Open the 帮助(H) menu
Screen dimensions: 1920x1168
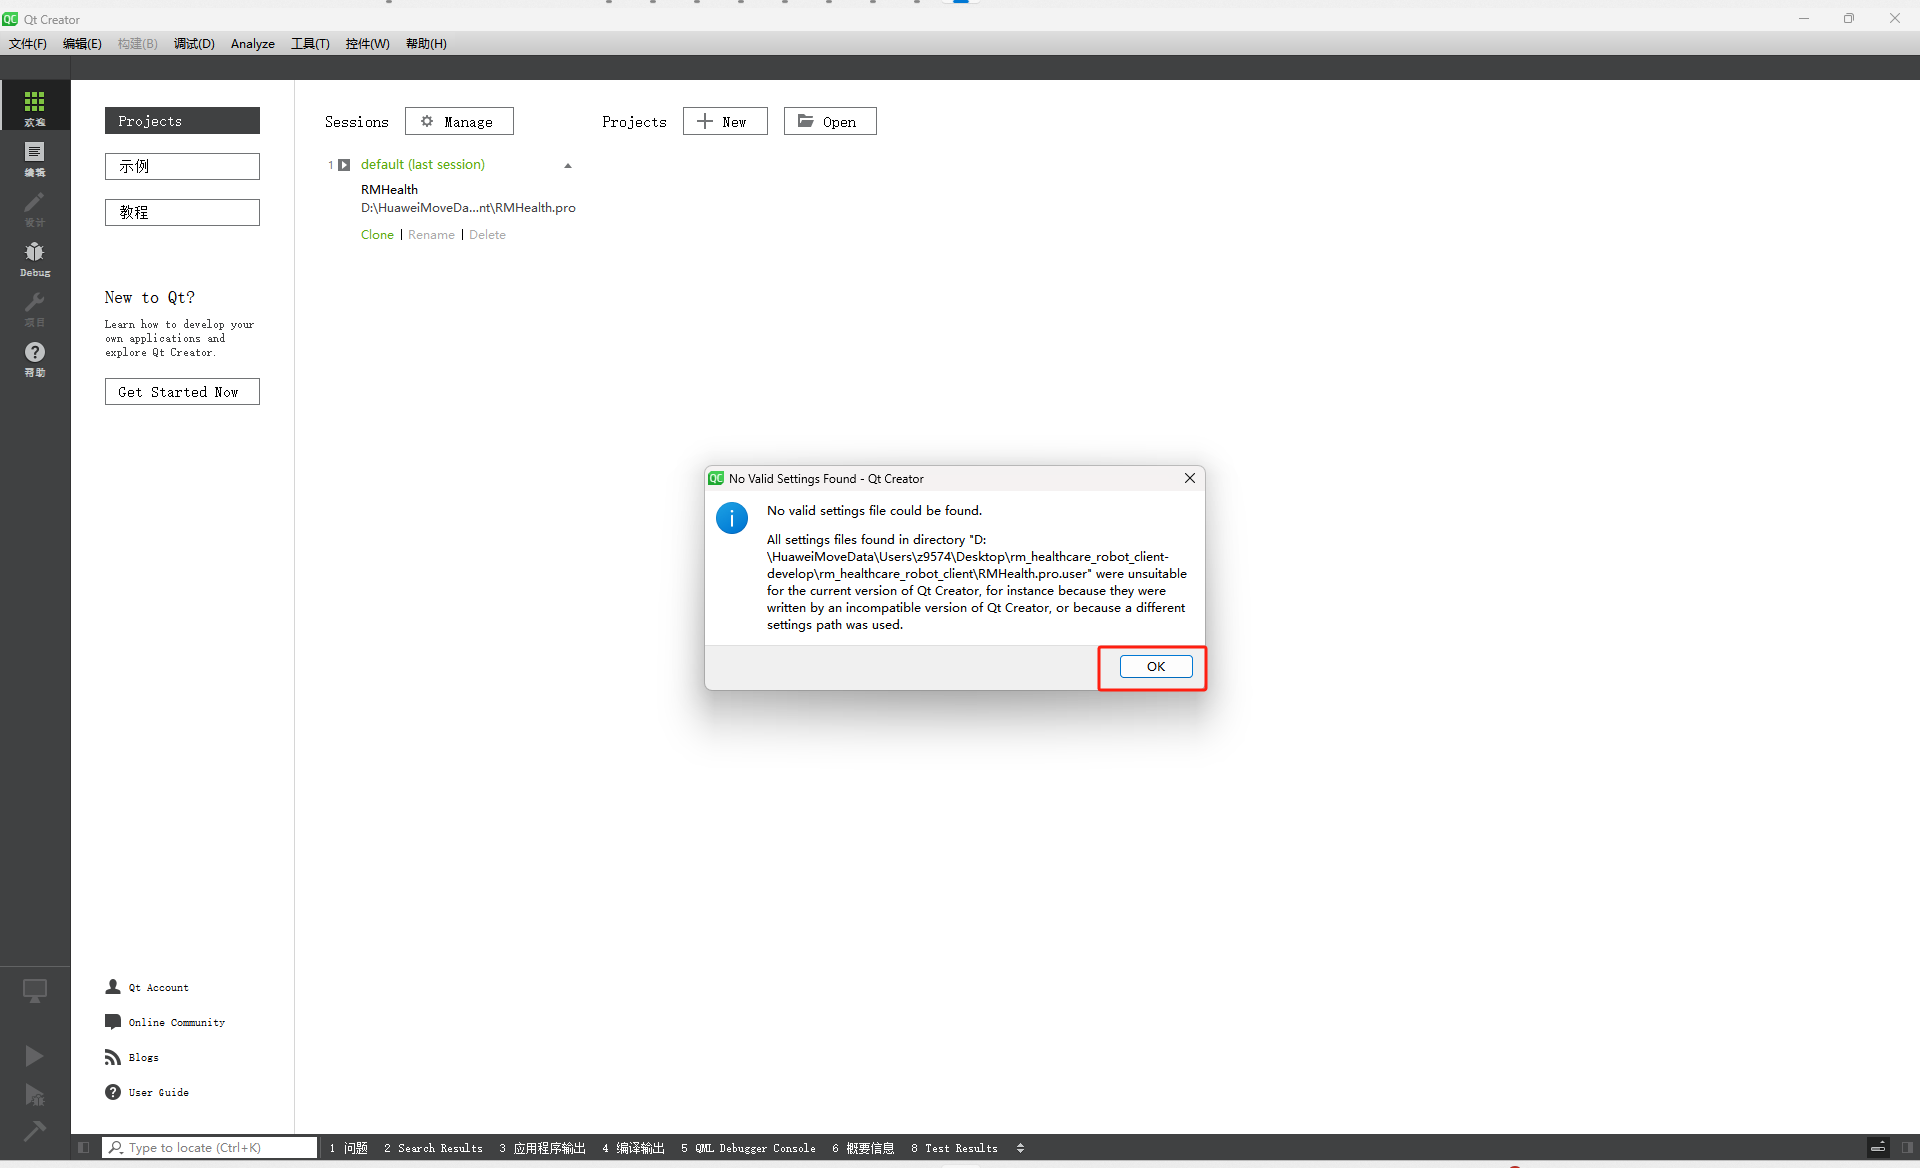(x=426, y=43)
